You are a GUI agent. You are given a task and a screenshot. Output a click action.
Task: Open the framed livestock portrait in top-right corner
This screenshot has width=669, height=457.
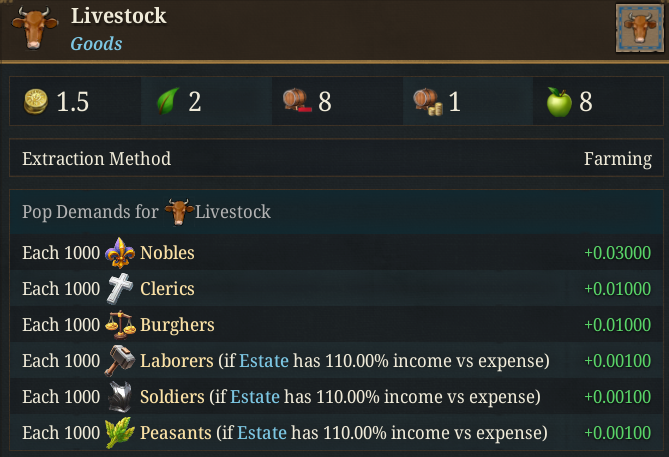click(x=638, y=27)
